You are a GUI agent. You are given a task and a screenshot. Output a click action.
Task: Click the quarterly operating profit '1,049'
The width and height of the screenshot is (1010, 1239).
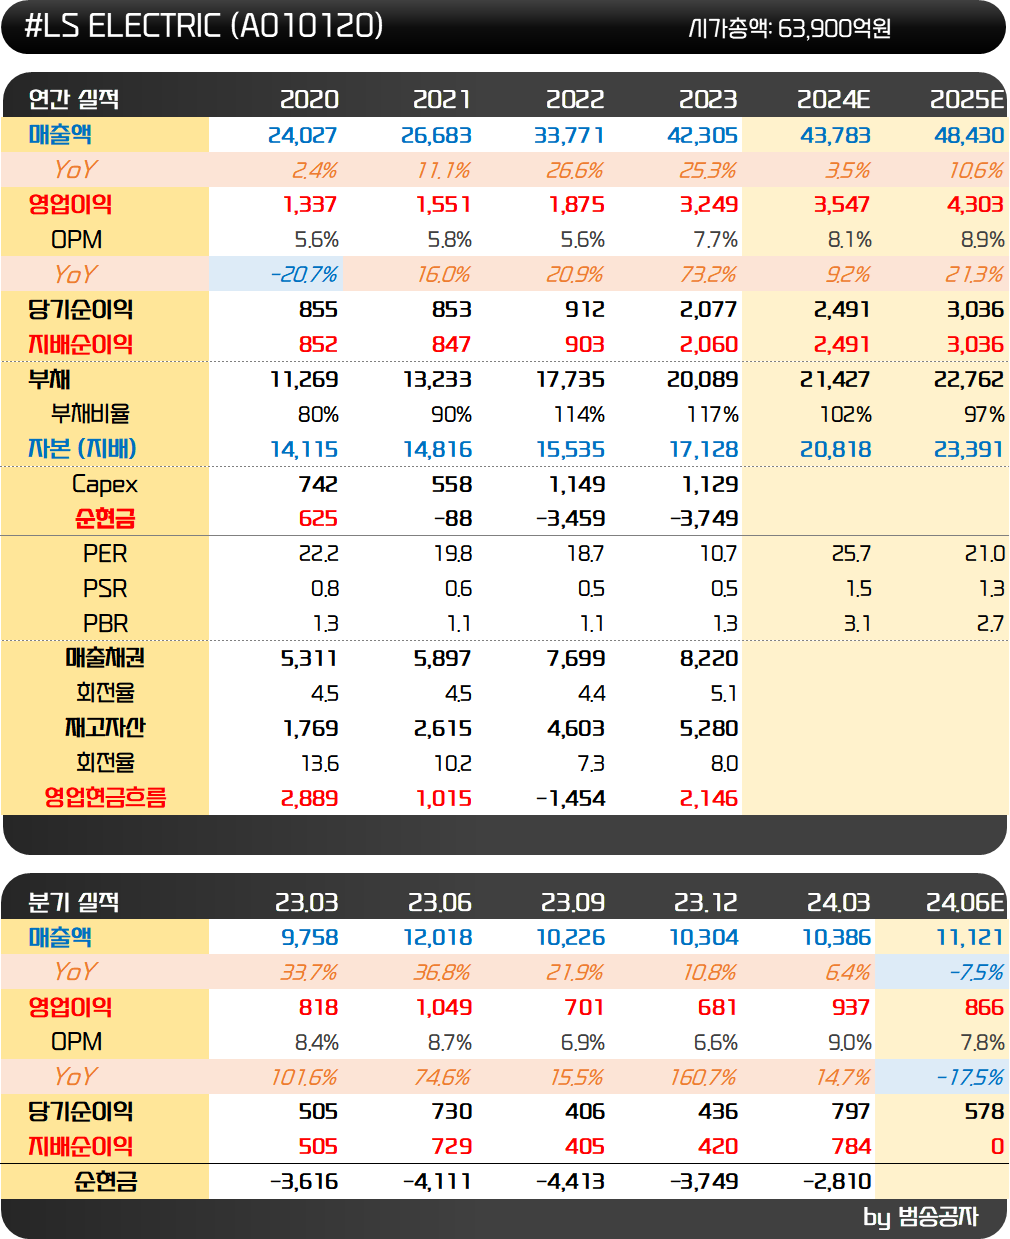tap(443, 1007)
